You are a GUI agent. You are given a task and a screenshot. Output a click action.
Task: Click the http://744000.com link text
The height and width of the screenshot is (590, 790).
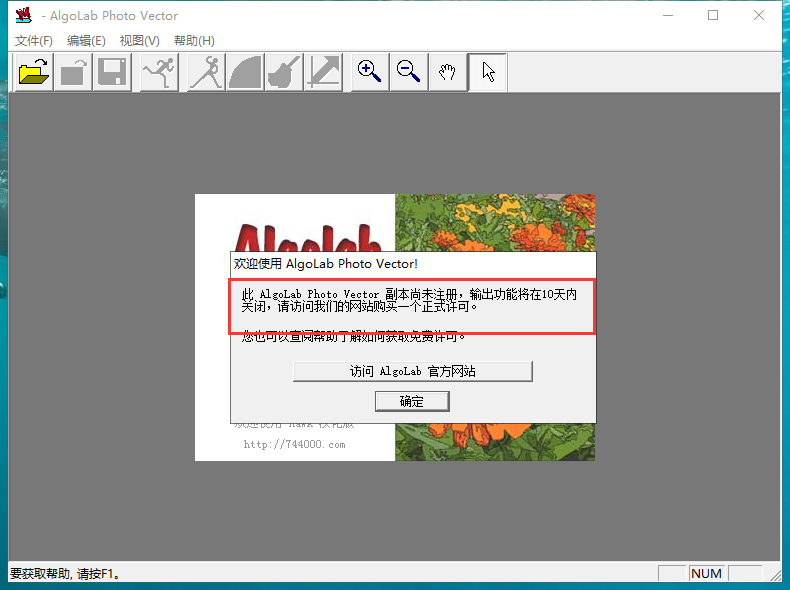[x=294, y=444]
